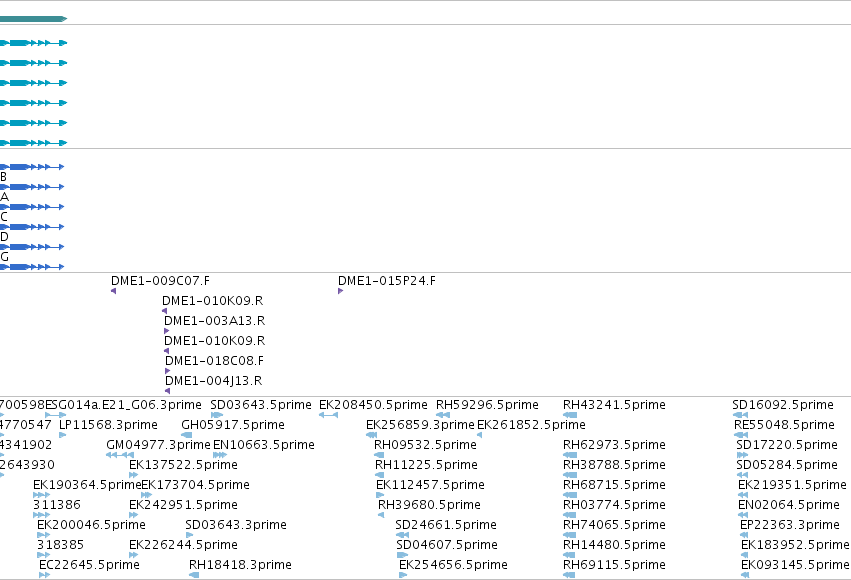This screenshot has width=851, height=580.
Task: Select transcript label G
Action: click(4, 257)
